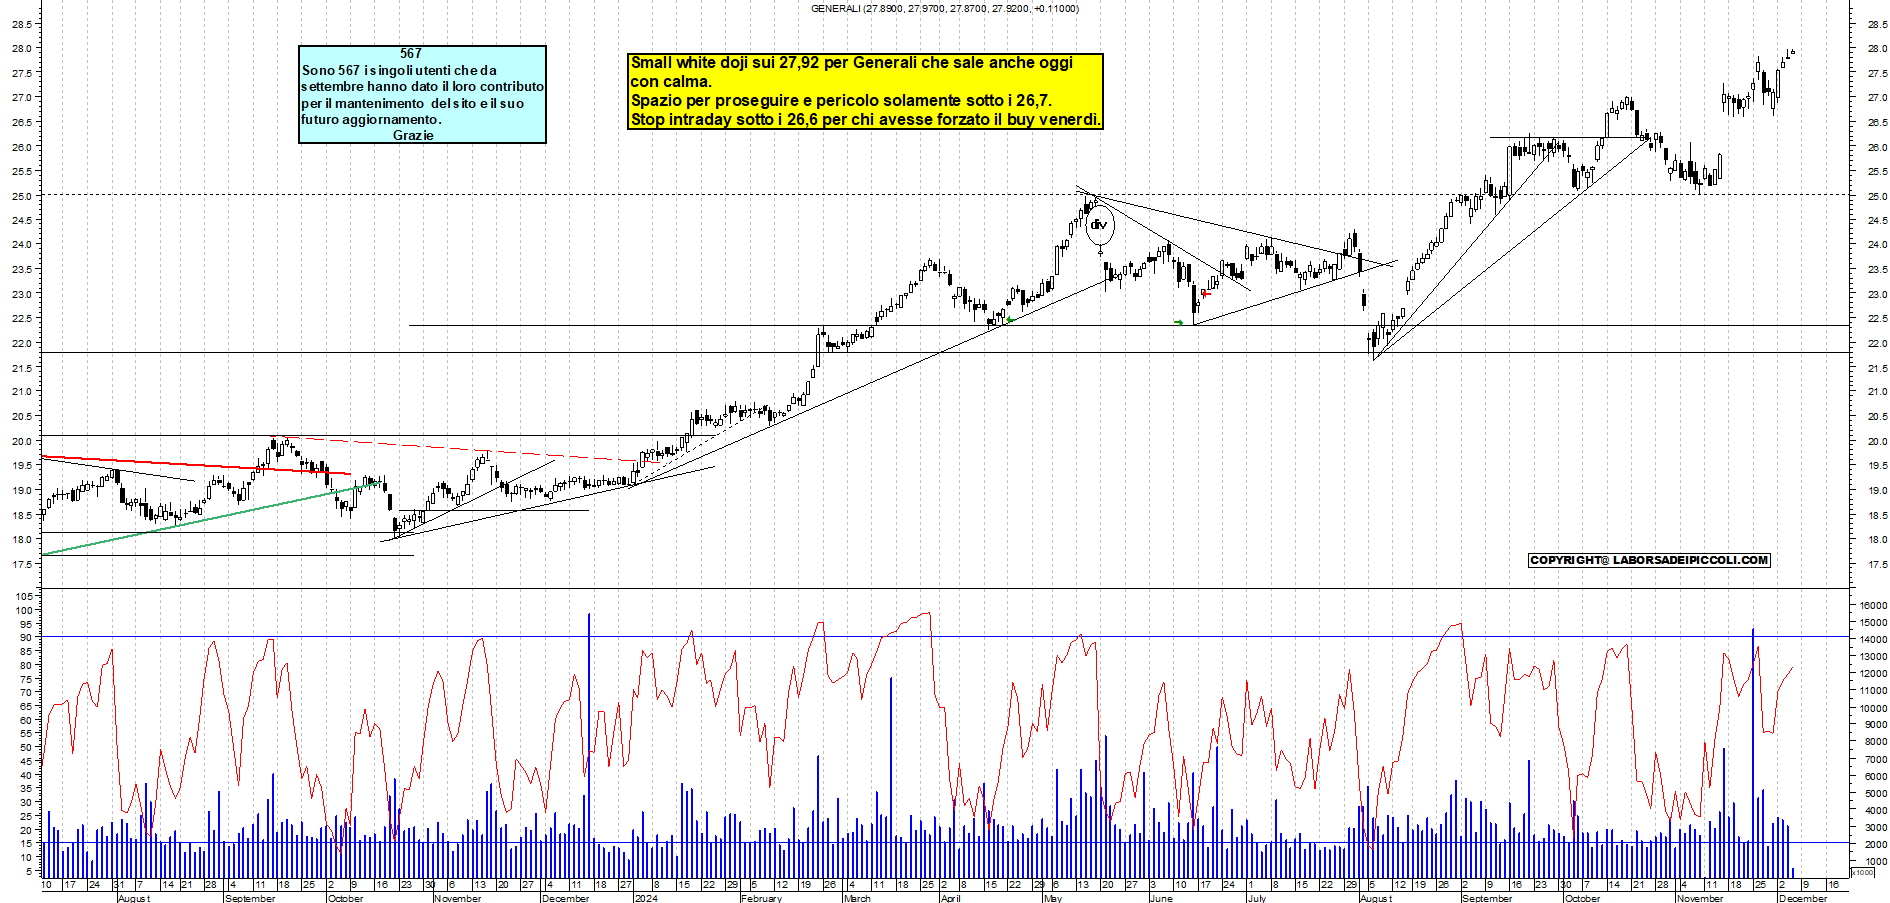Click the x1000 volume multiplier label
This screenshot has width=1890, height=903.
click(1864, 873)
